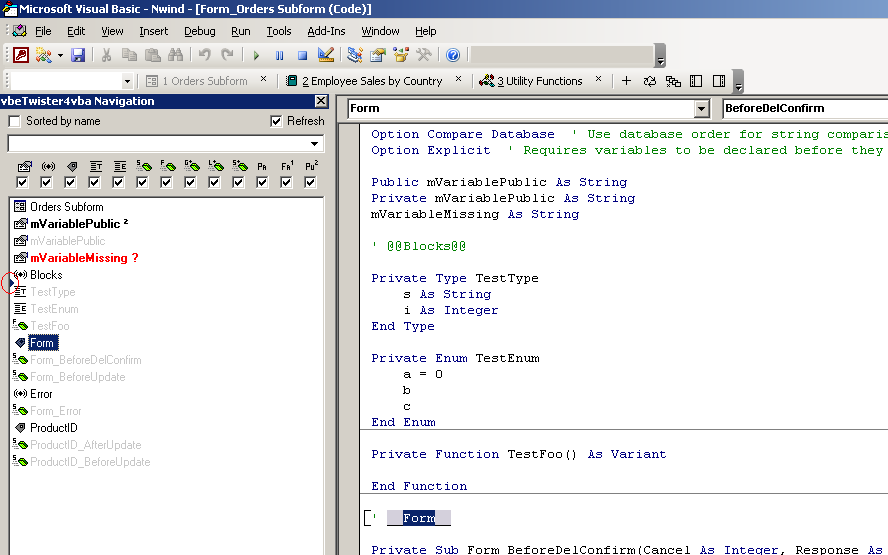888x555 pixels.
Task: Open the Add-Ins menu
Action: (326, 31)
